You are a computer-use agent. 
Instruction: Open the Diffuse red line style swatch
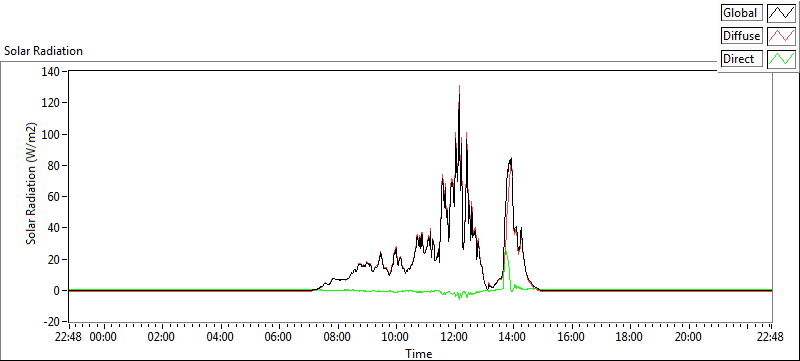(x=782, y=36)
